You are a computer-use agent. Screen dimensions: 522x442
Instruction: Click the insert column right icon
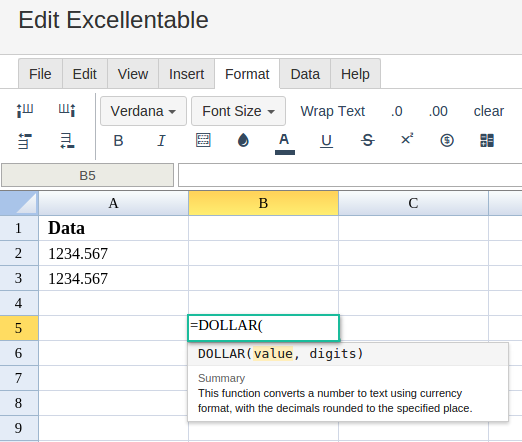[67, 110]
